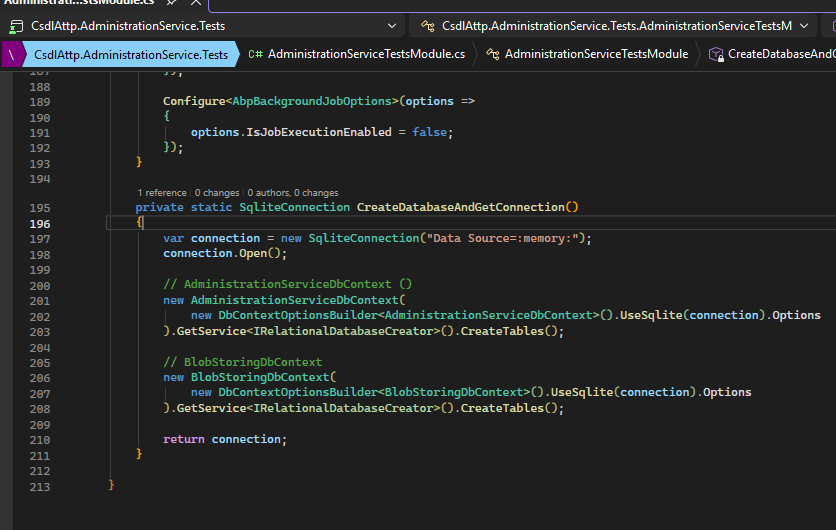
Task: Open the '1 reference' CodeLens link
Action: click(x=162, y=192)
